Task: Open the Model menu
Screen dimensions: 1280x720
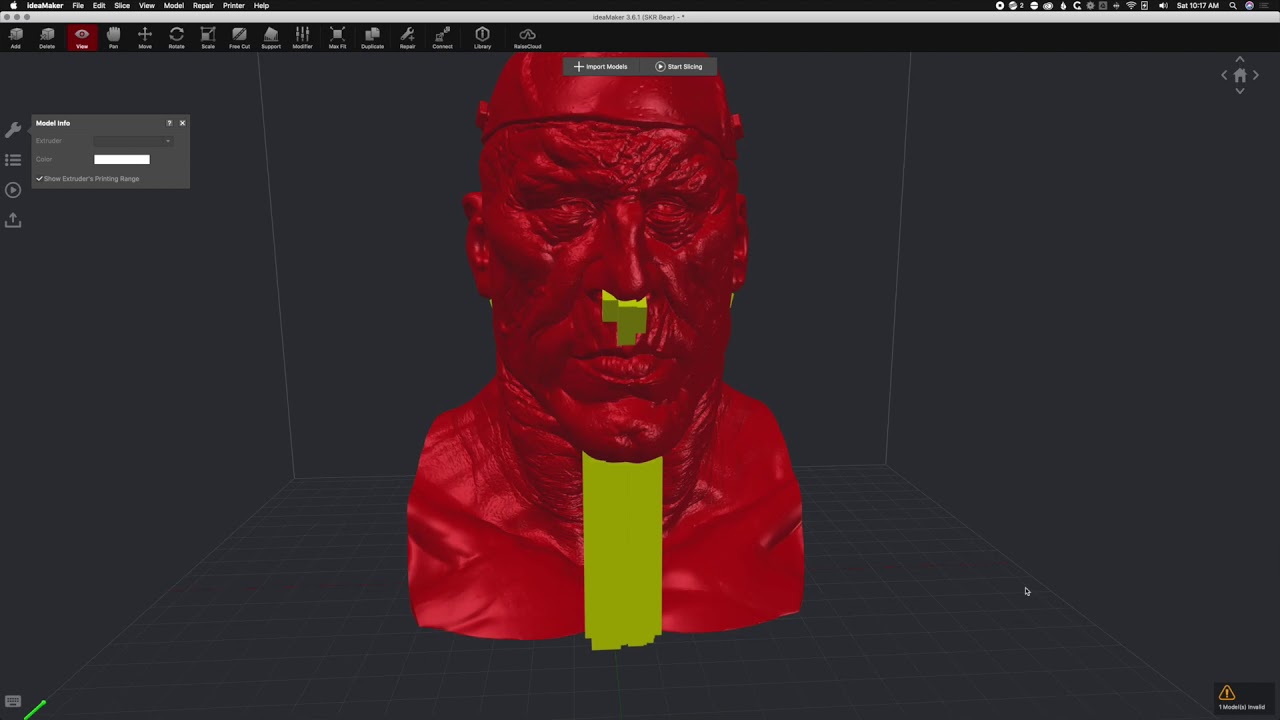Action: coord(174,6)
